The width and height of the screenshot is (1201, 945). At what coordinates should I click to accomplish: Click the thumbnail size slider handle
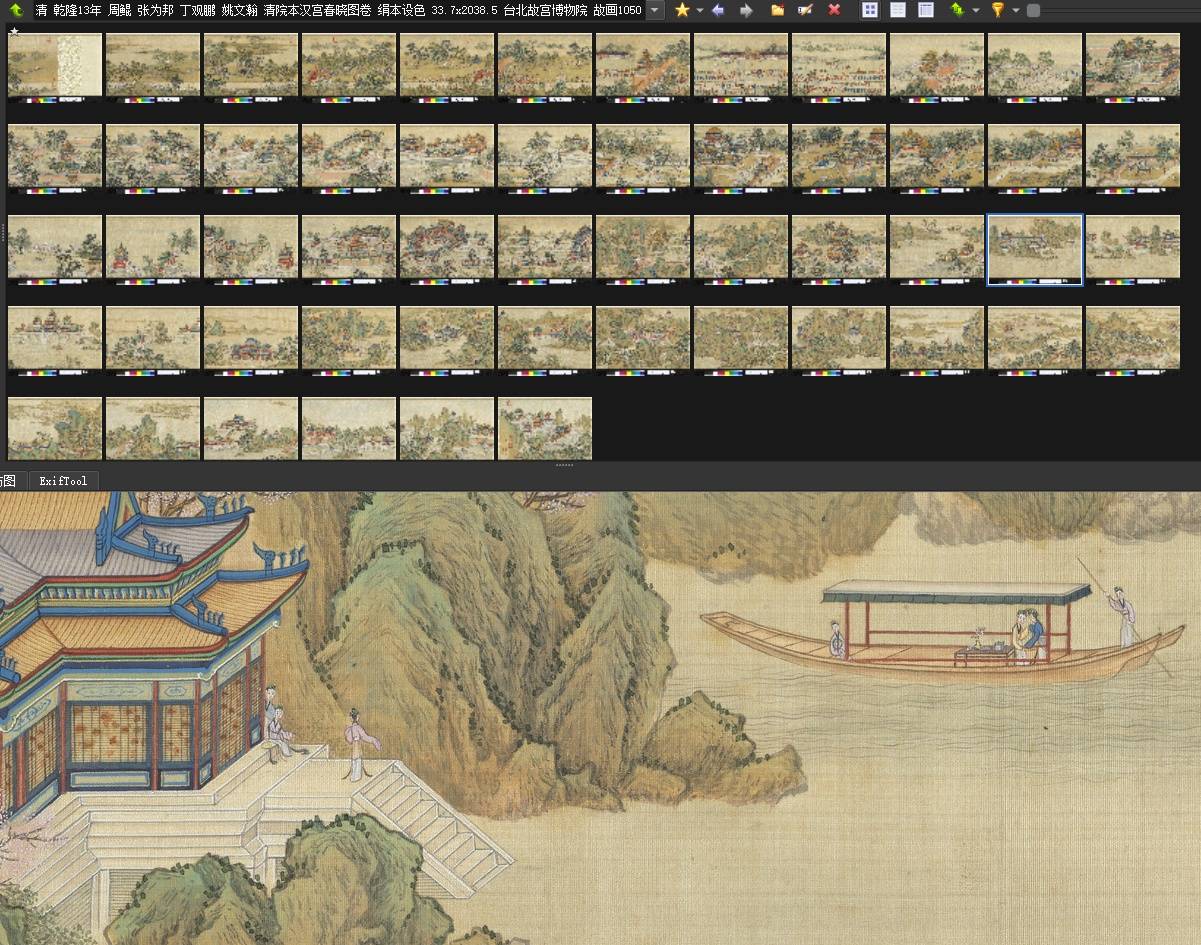pos(1033,10)
